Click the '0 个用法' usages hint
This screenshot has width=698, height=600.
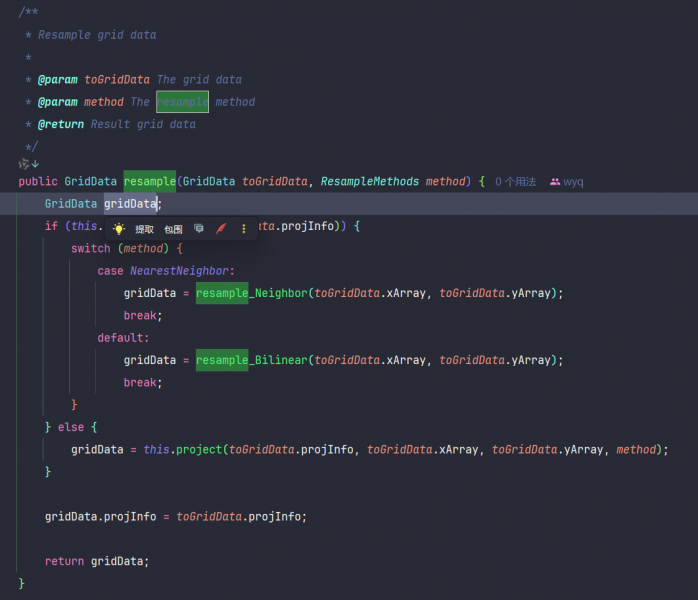click(515, 182)
